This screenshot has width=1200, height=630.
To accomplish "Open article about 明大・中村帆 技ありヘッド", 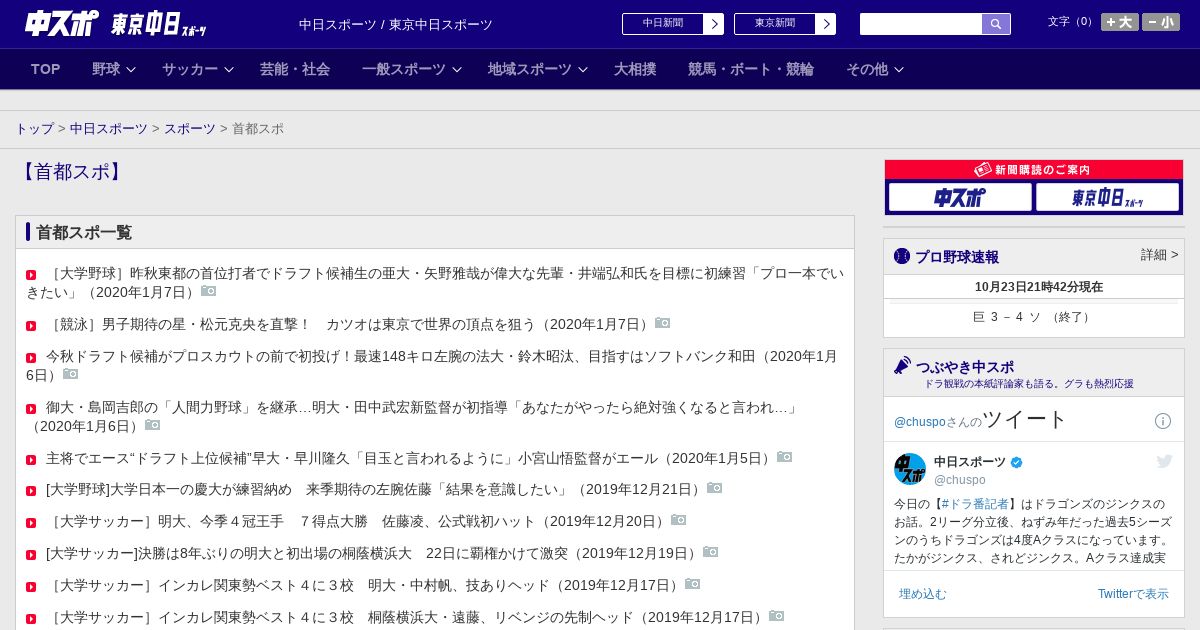I will pos(364,585).
